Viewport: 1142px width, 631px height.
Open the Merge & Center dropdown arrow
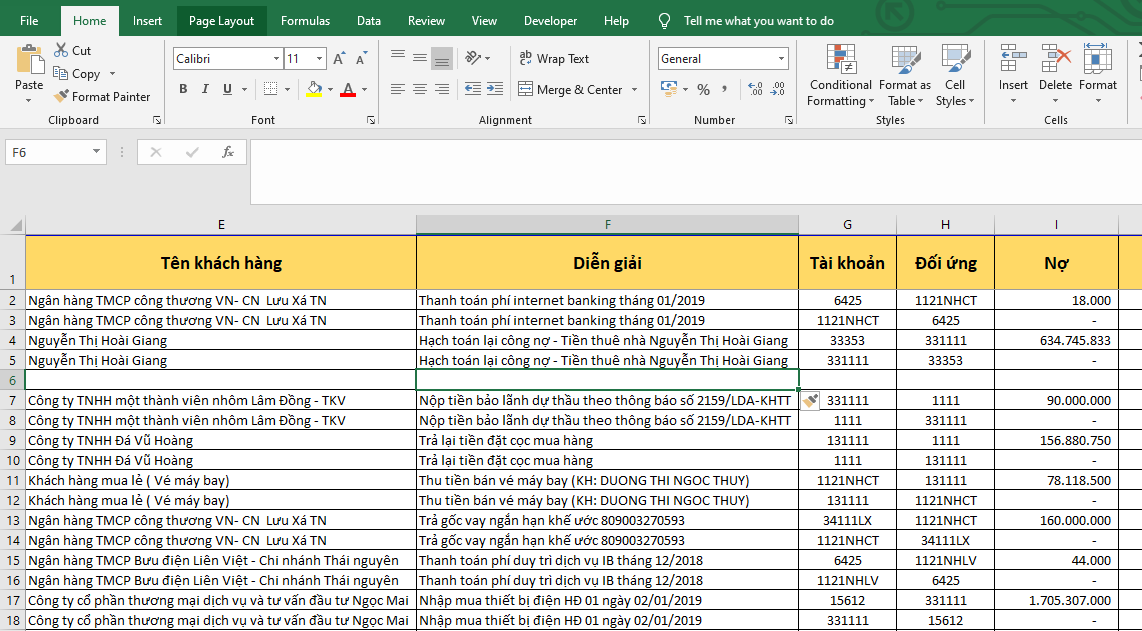tap(633, 90)
